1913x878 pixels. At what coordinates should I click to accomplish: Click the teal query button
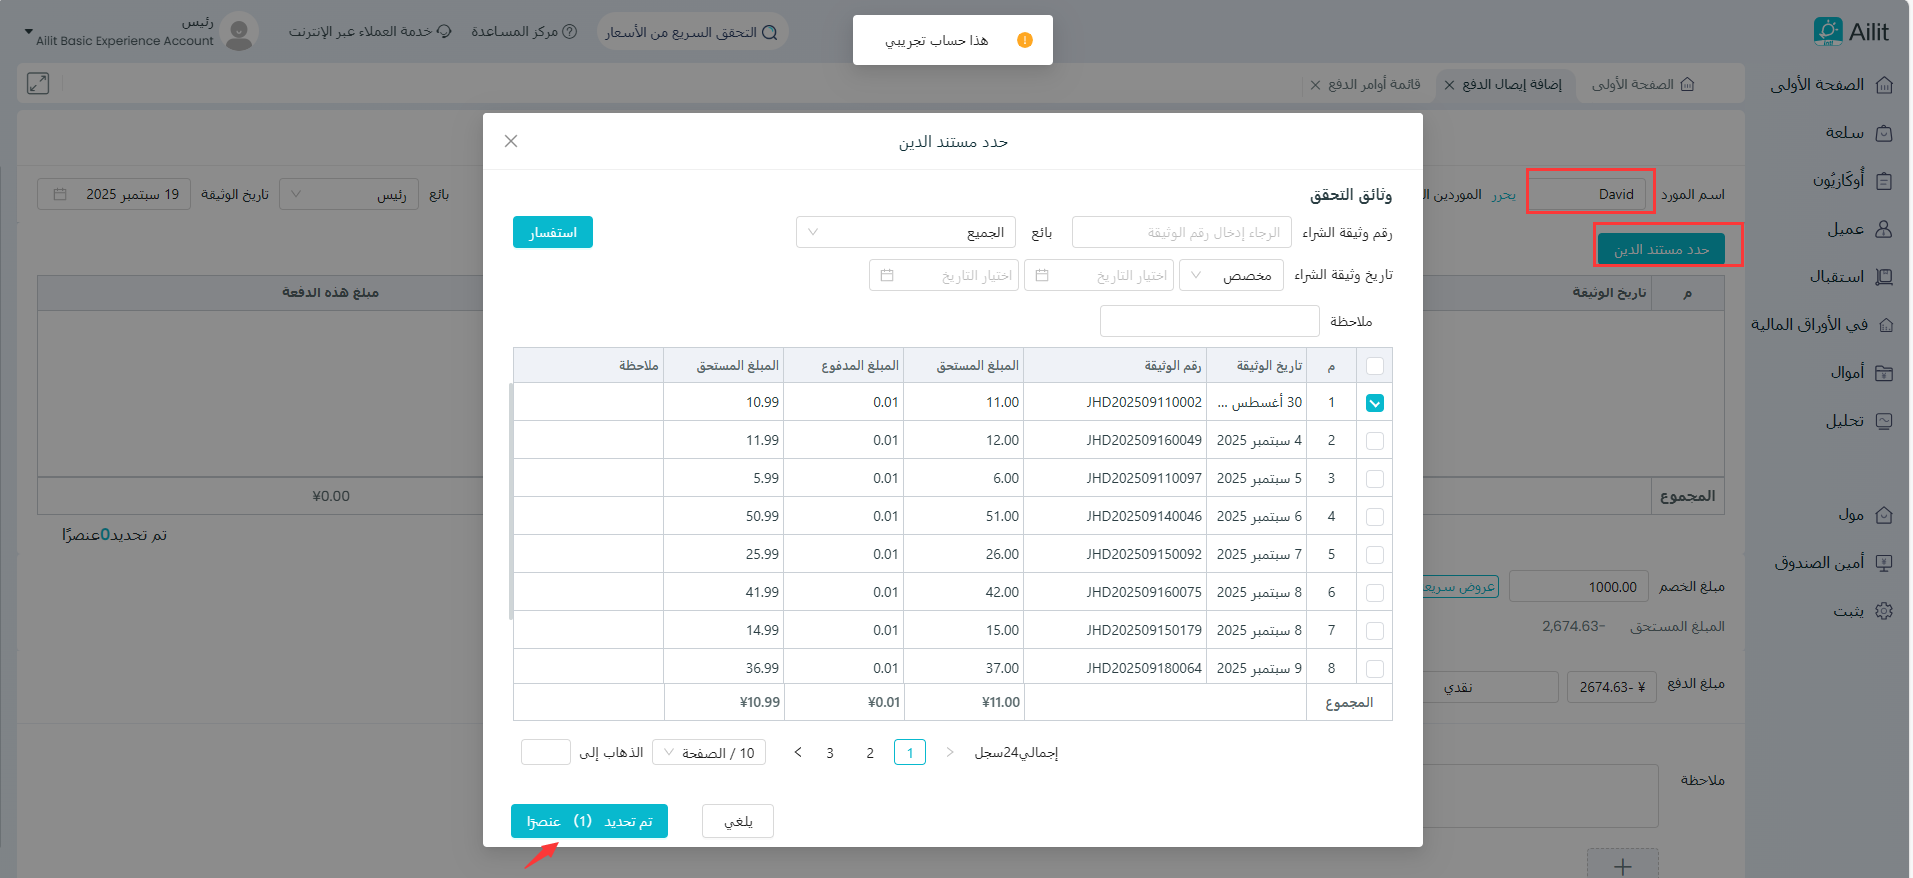553,233
